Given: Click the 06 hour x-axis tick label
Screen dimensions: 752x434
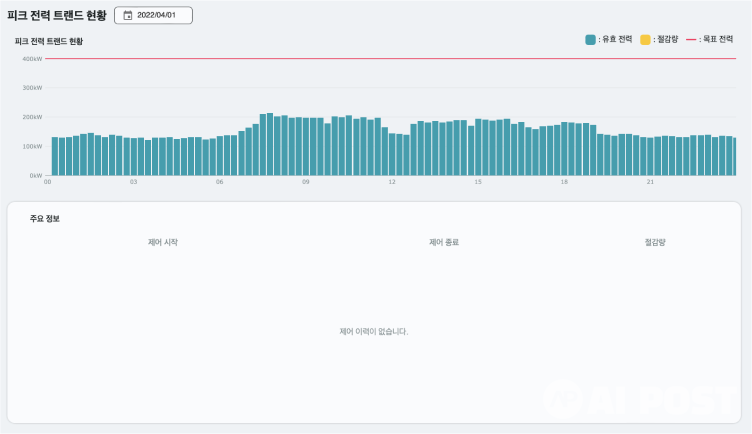Looking at the screenshot, I should [x=219, y=182].
